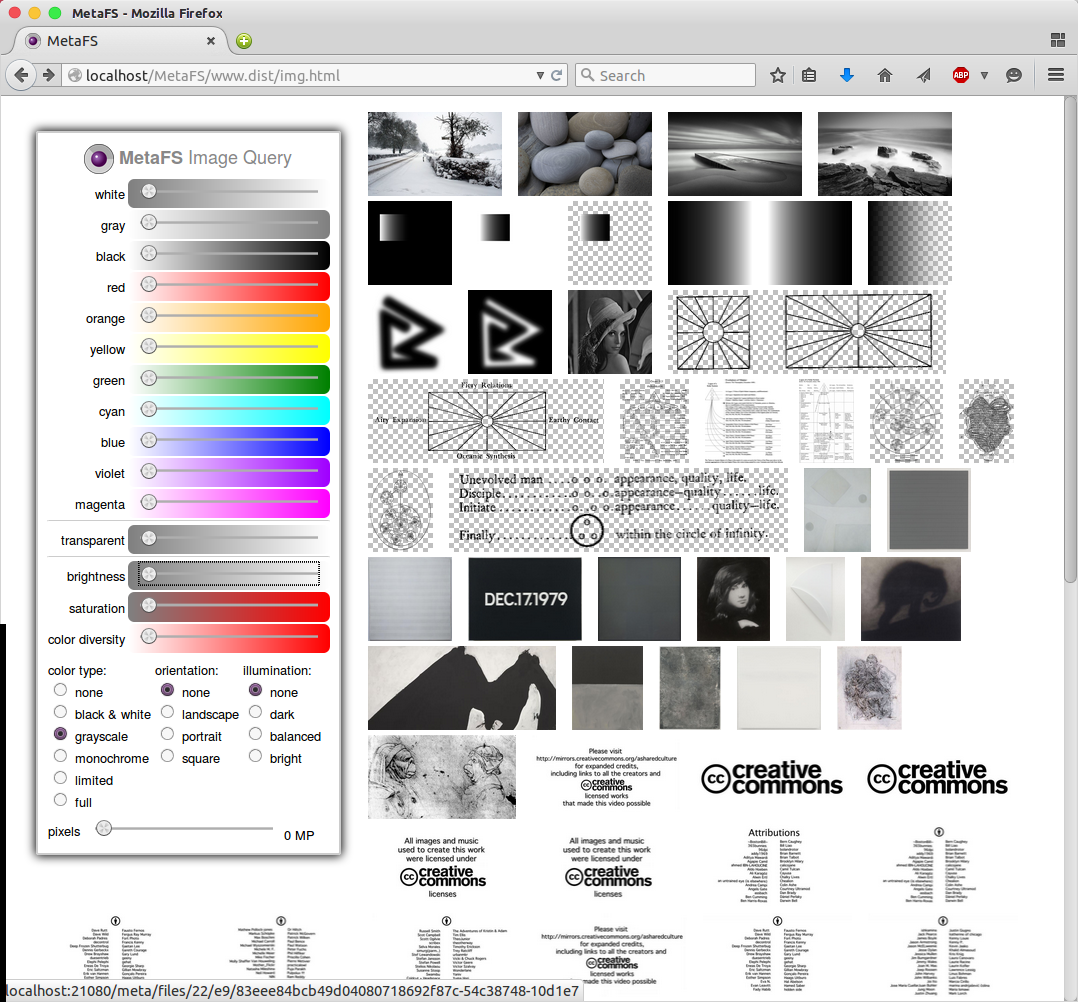Open the Fiery Relations diagram thumbnail

pos(486,421)
